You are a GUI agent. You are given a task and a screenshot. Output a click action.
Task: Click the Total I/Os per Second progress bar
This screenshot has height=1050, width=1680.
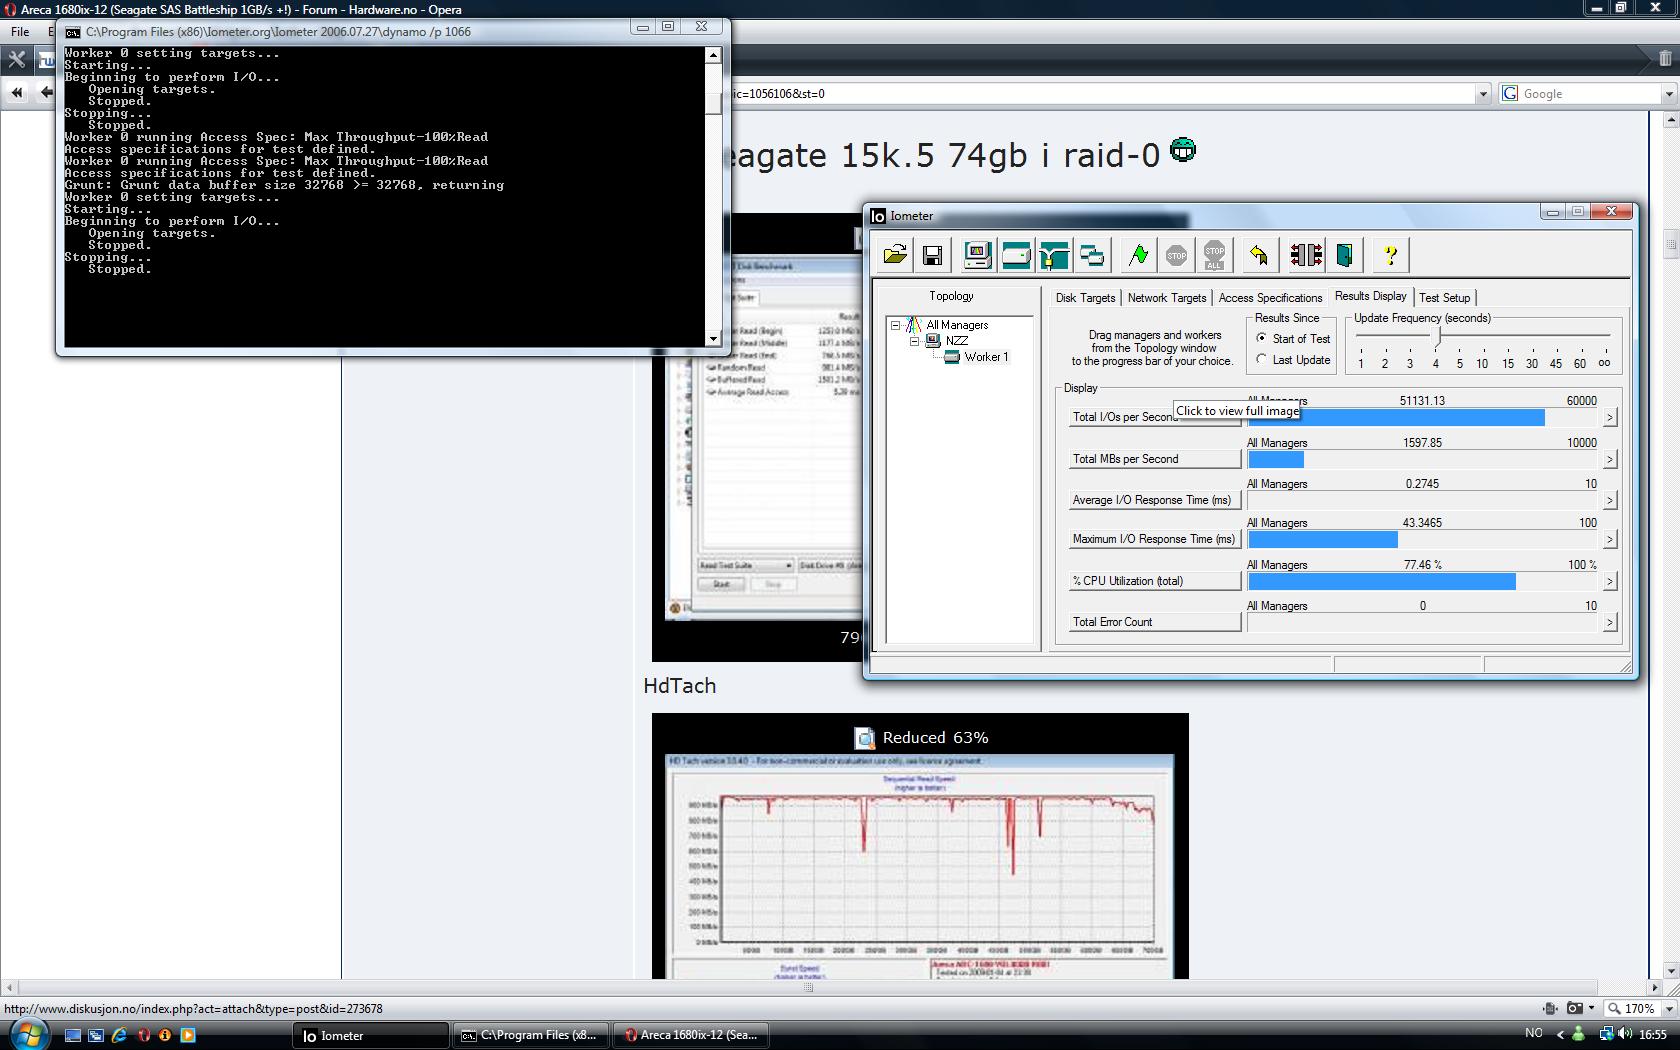pyautogui.click(x=1423, y=418)
